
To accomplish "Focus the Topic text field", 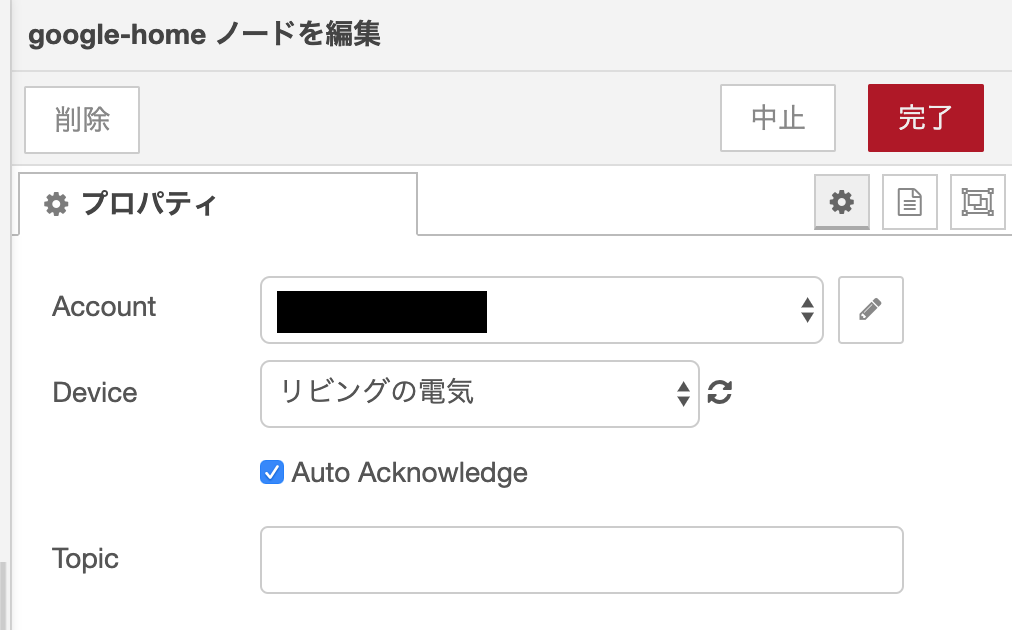I will (582, 560).
